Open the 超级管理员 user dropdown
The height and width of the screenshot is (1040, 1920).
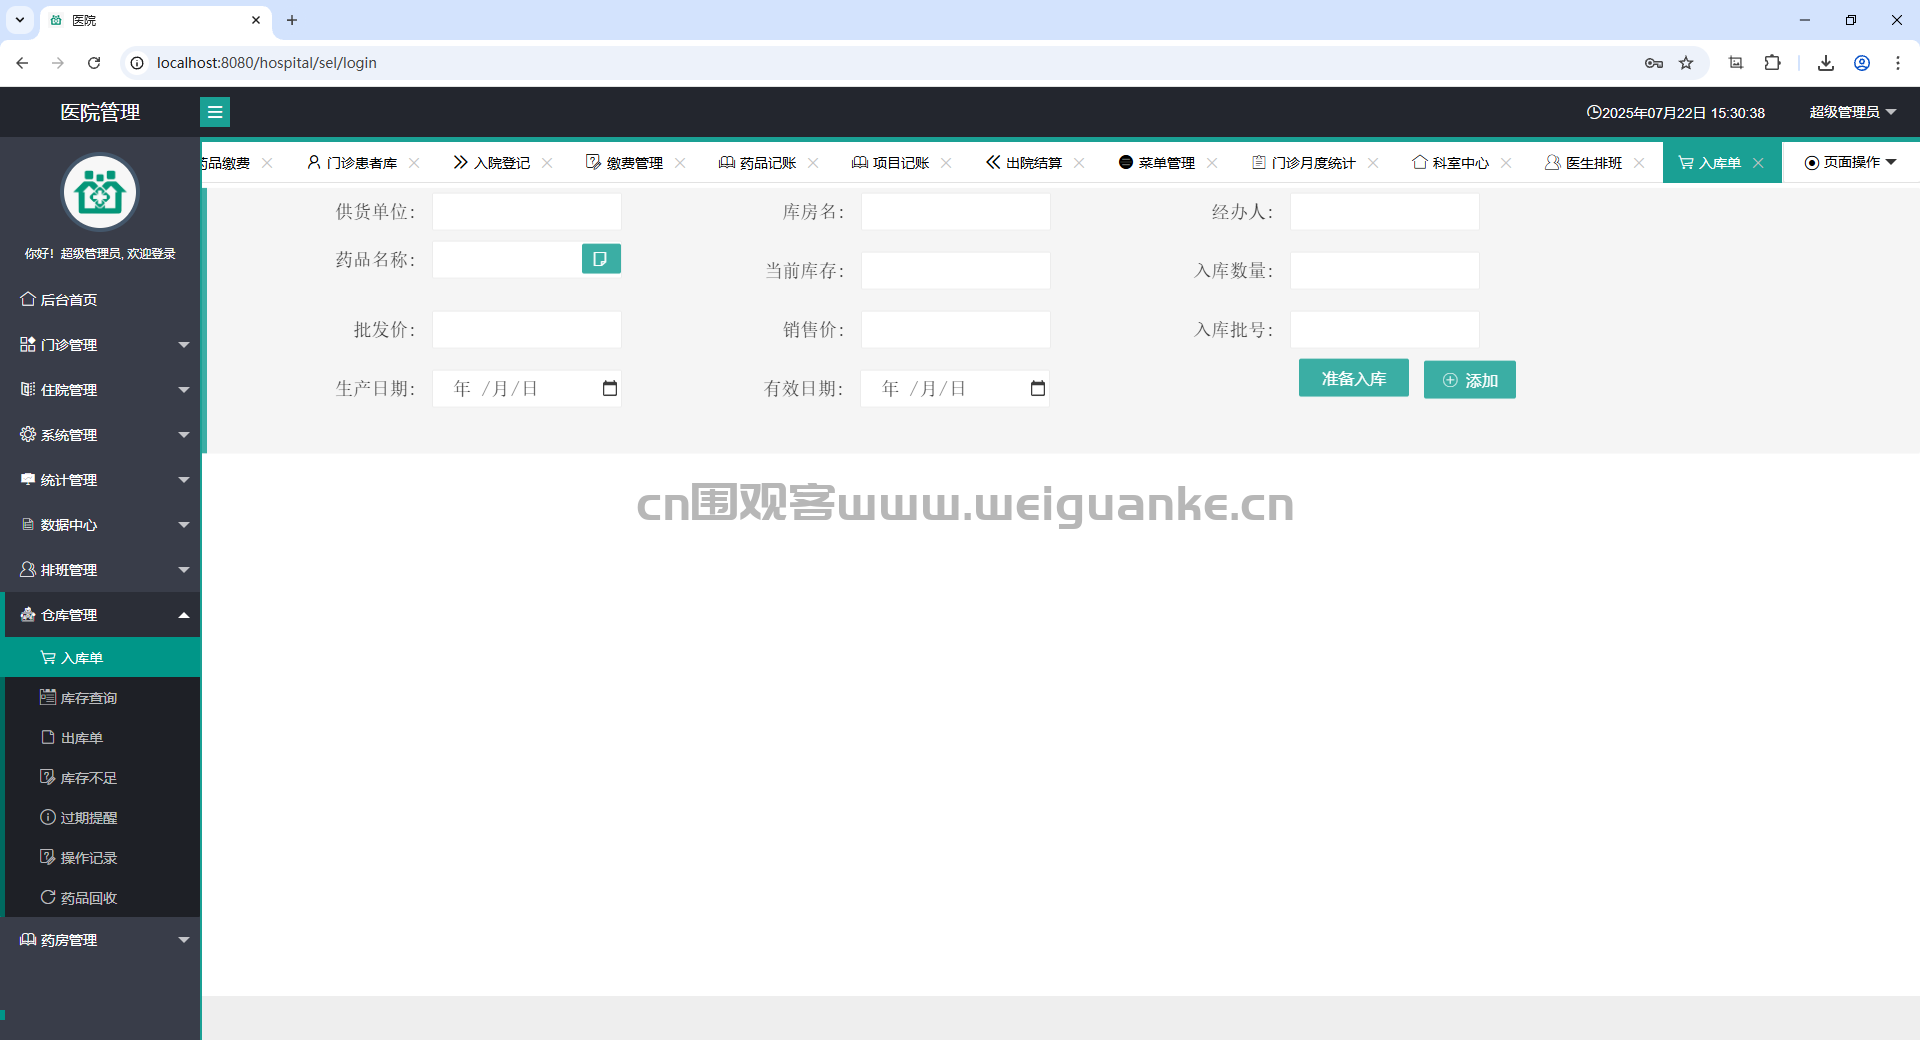click(x=1852, y=112)
